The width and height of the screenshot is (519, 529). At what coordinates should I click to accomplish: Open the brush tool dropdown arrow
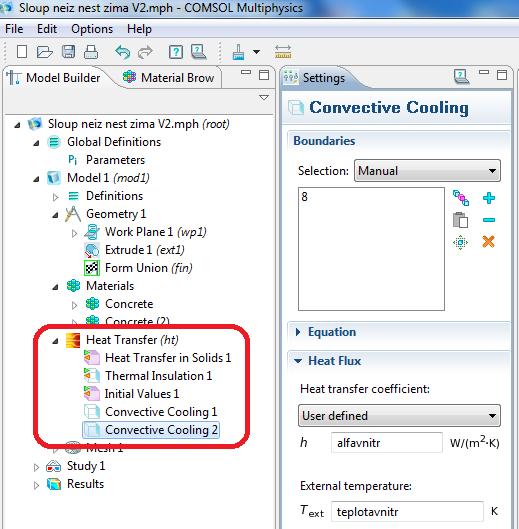point(256,52)
